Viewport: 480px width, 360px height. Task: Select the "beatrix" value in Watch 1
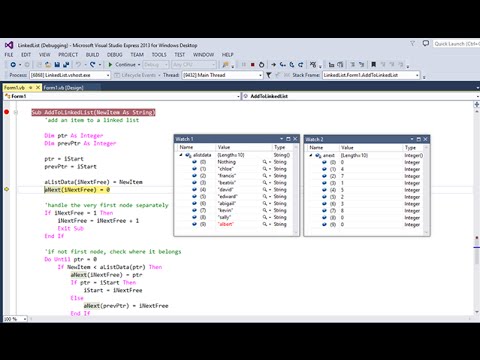point(227,183)
